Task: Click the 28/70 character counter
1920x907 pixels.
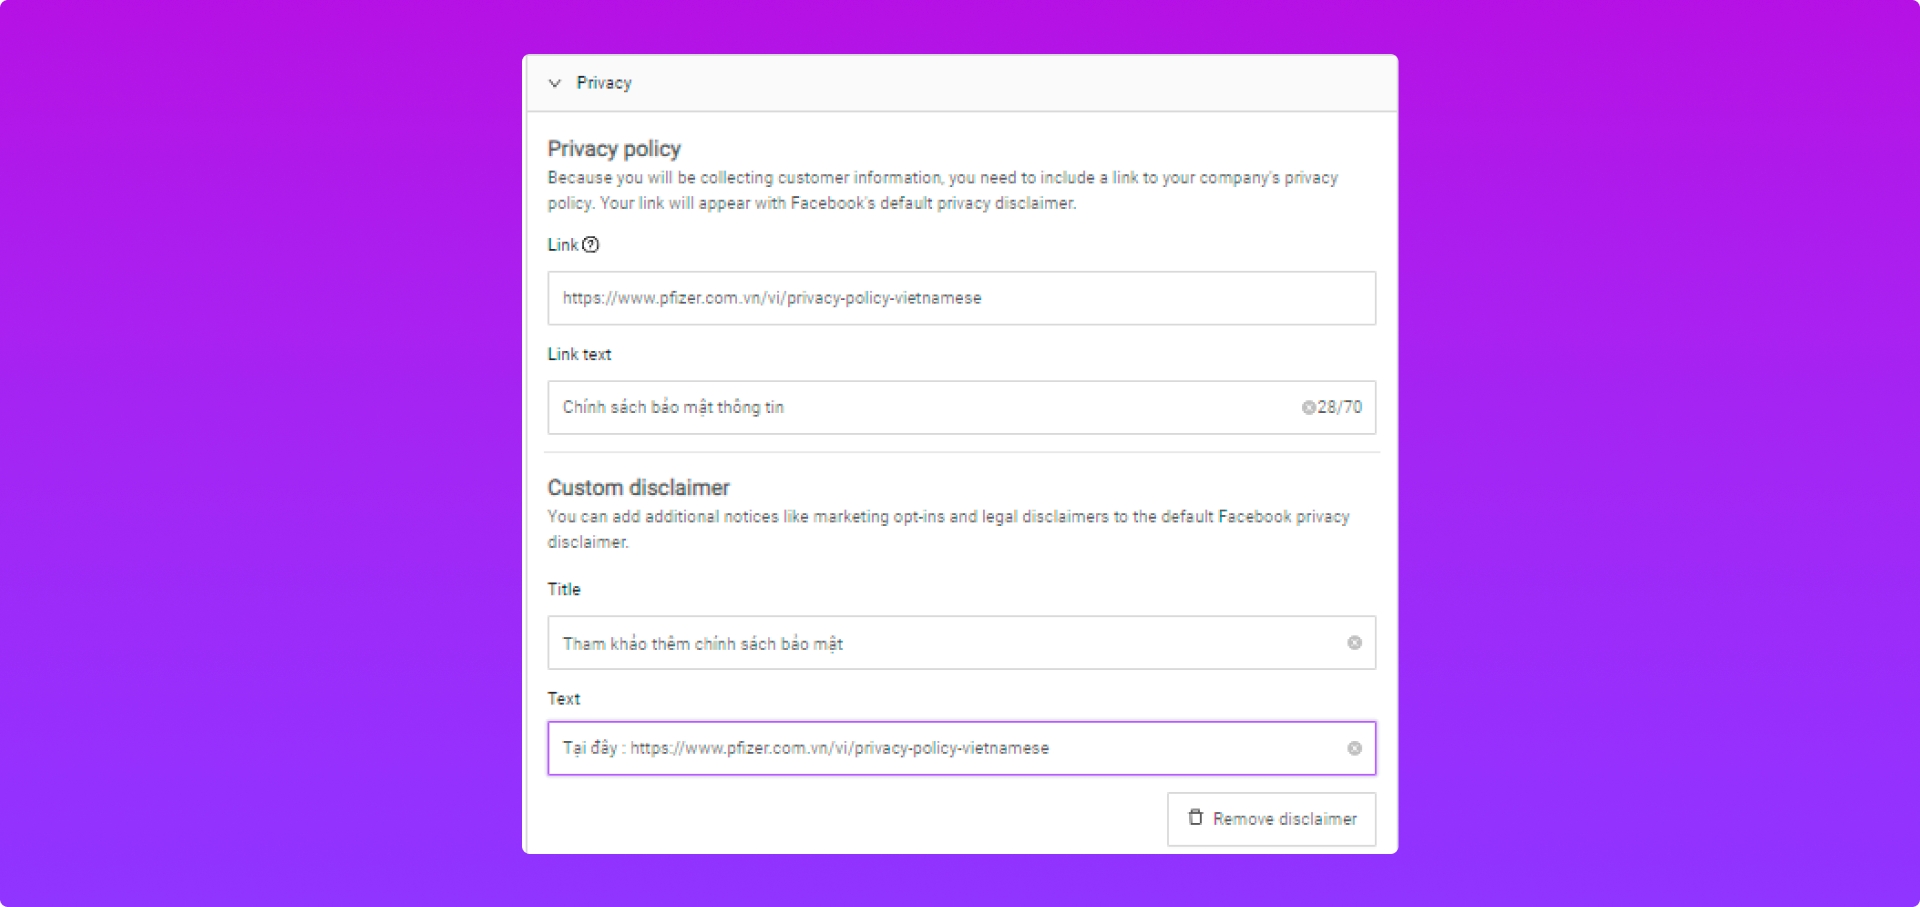Action: [x=1340, y=408]
